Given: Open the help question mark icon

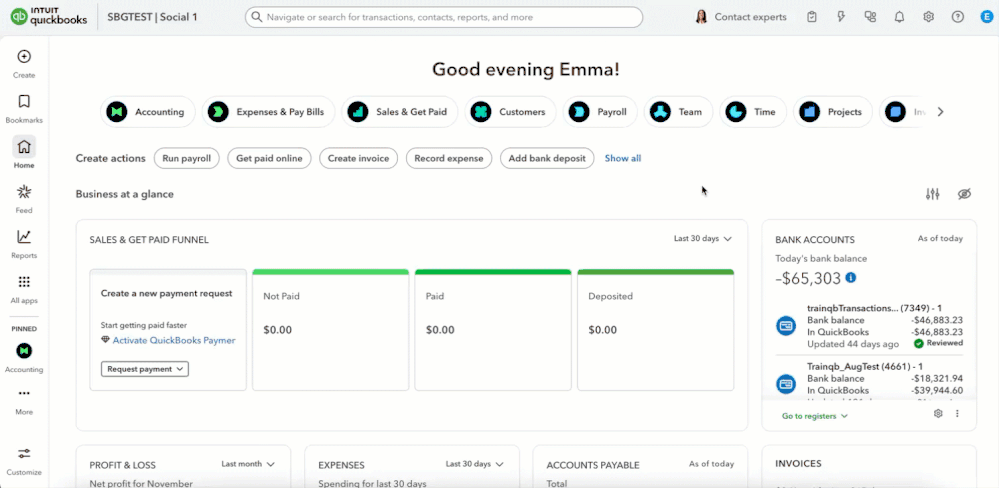Looking at the screenshot, I should point(958,17).
